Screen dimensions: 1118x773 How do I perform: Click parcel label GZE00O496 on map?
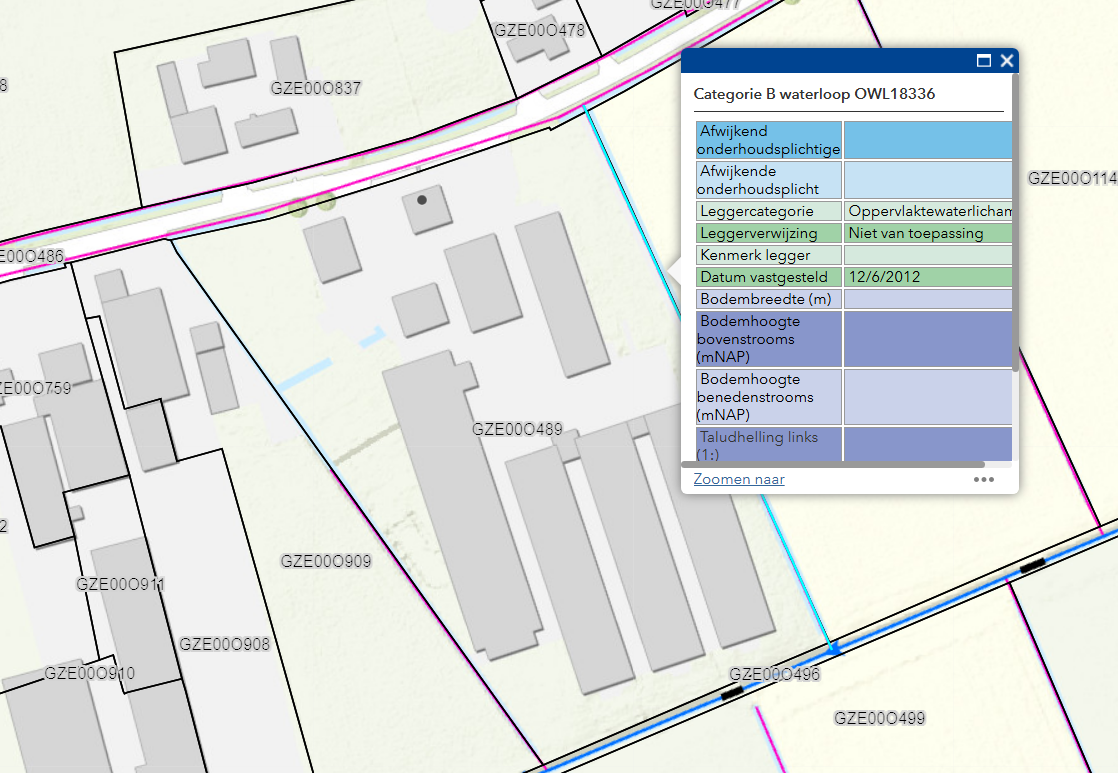[x=774, y=674]
